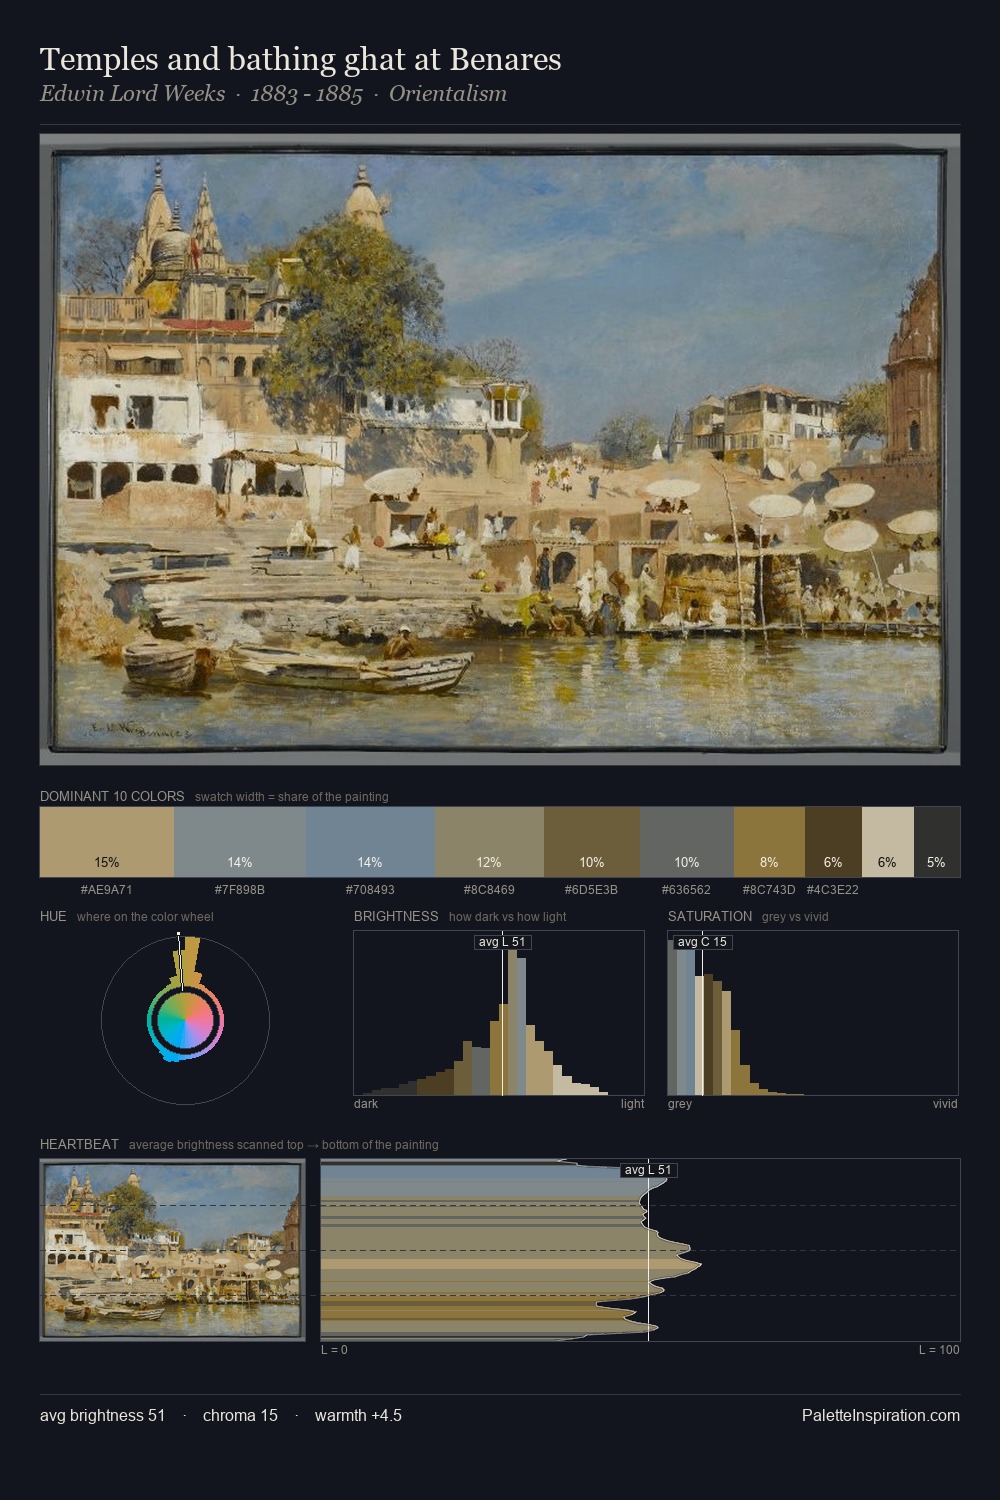1000x1500 pixels.
Task: Click the '1883 - 1885' date text
Action: tap(306, 94)
